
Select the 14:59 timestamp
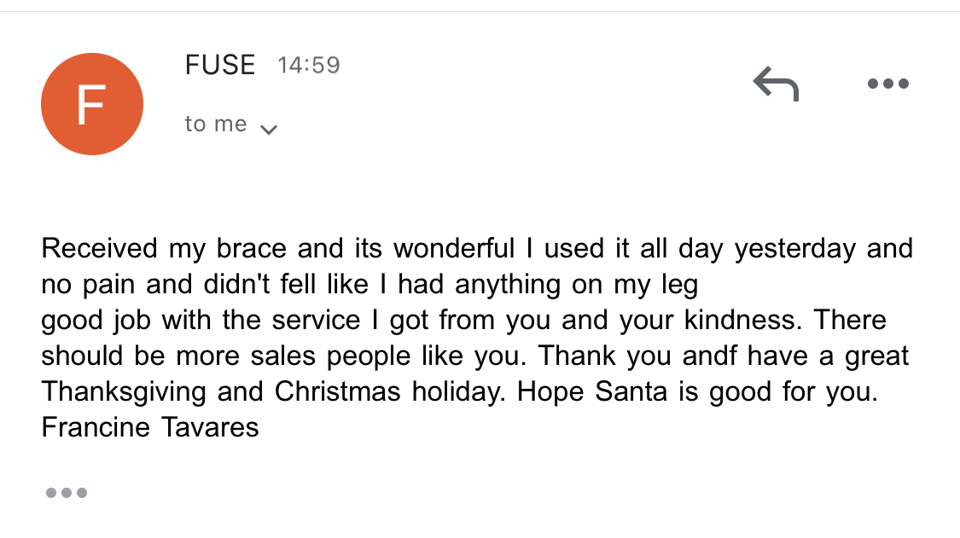309,65
